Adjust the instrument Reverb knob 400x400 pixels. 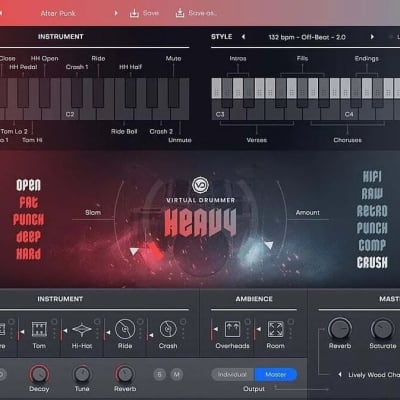pyautogui.click(x=125, y=374)
